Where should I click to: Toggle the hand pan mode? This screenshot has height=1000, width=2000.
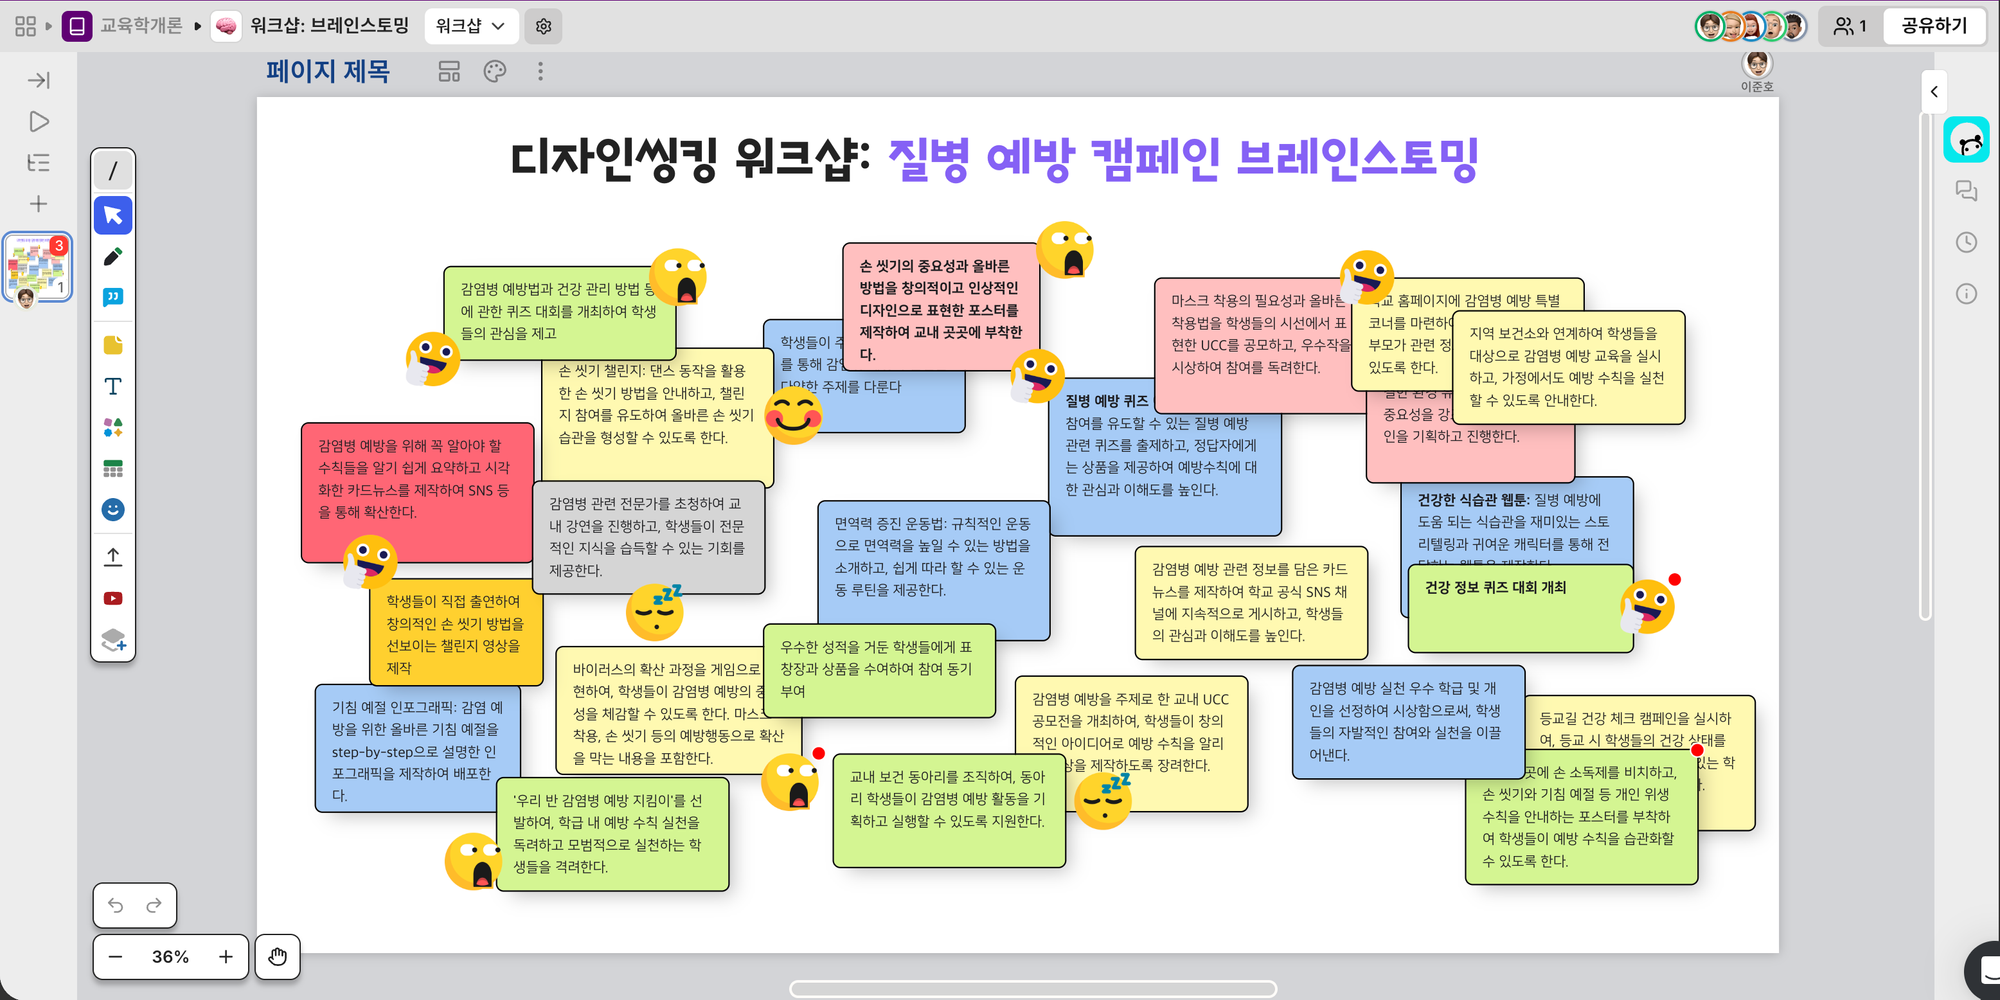point(277,957)
